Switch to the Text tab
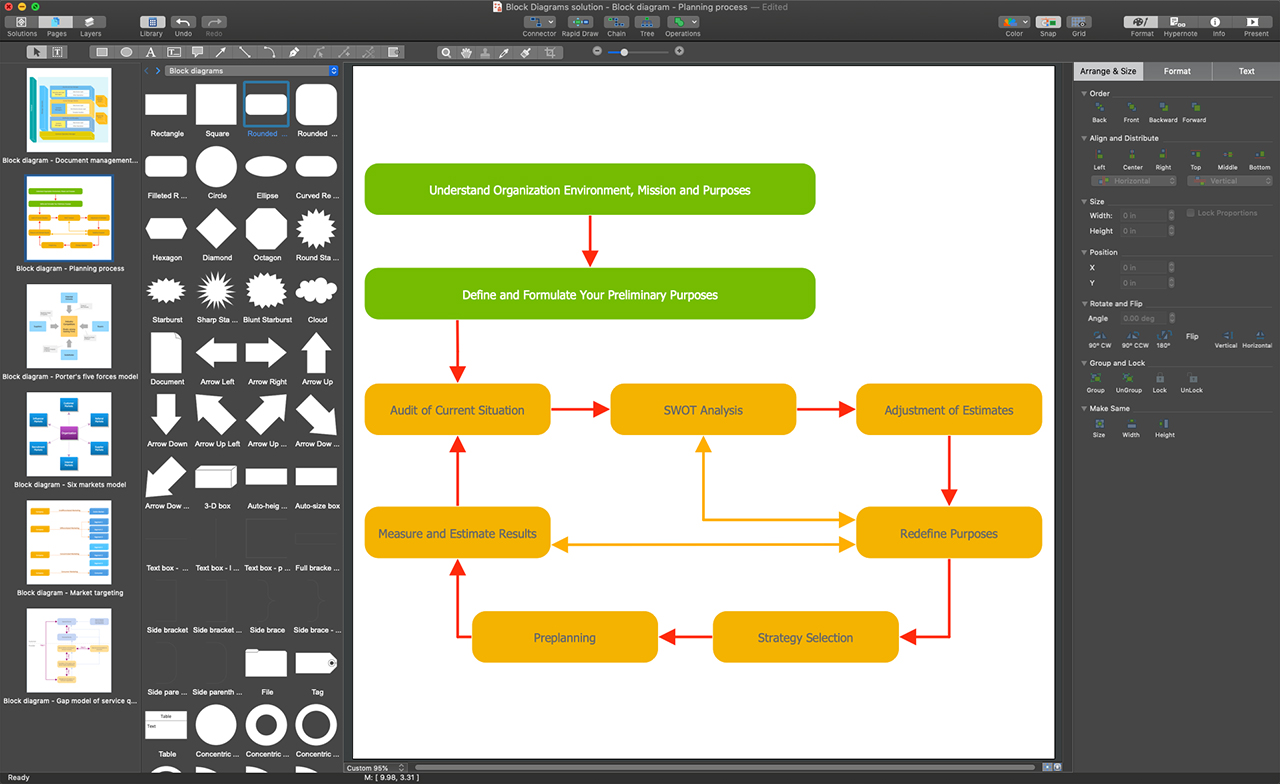 tap(1246, 71)
